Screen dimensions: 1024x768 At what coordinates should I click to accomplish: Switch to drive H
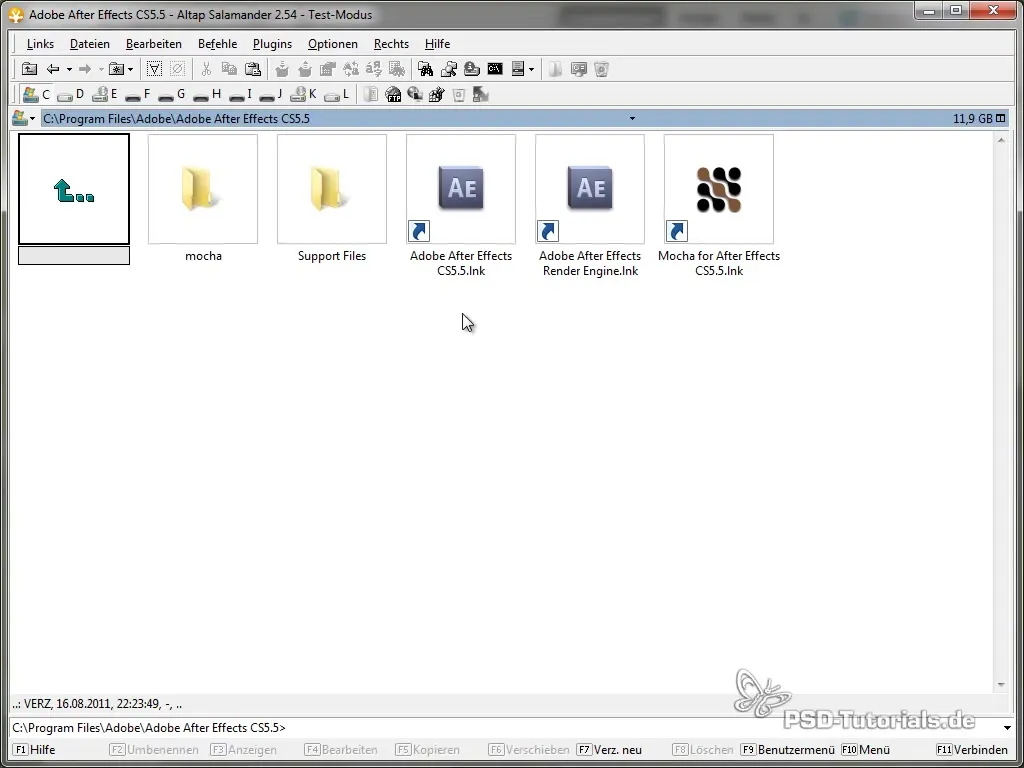coord(207,95)
